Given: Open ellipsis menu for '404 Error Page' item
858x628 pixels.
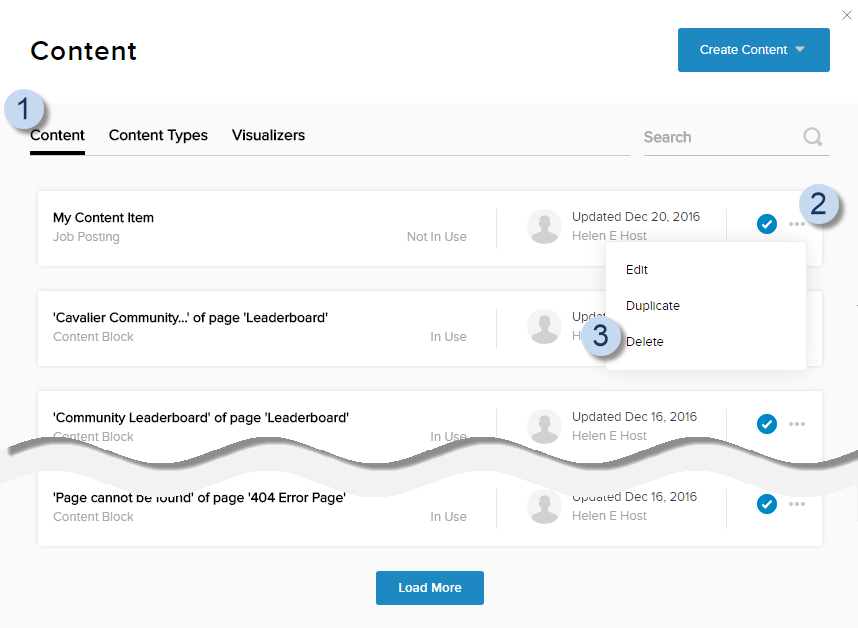Looking at the screenshot, I should tap(796, 504).
